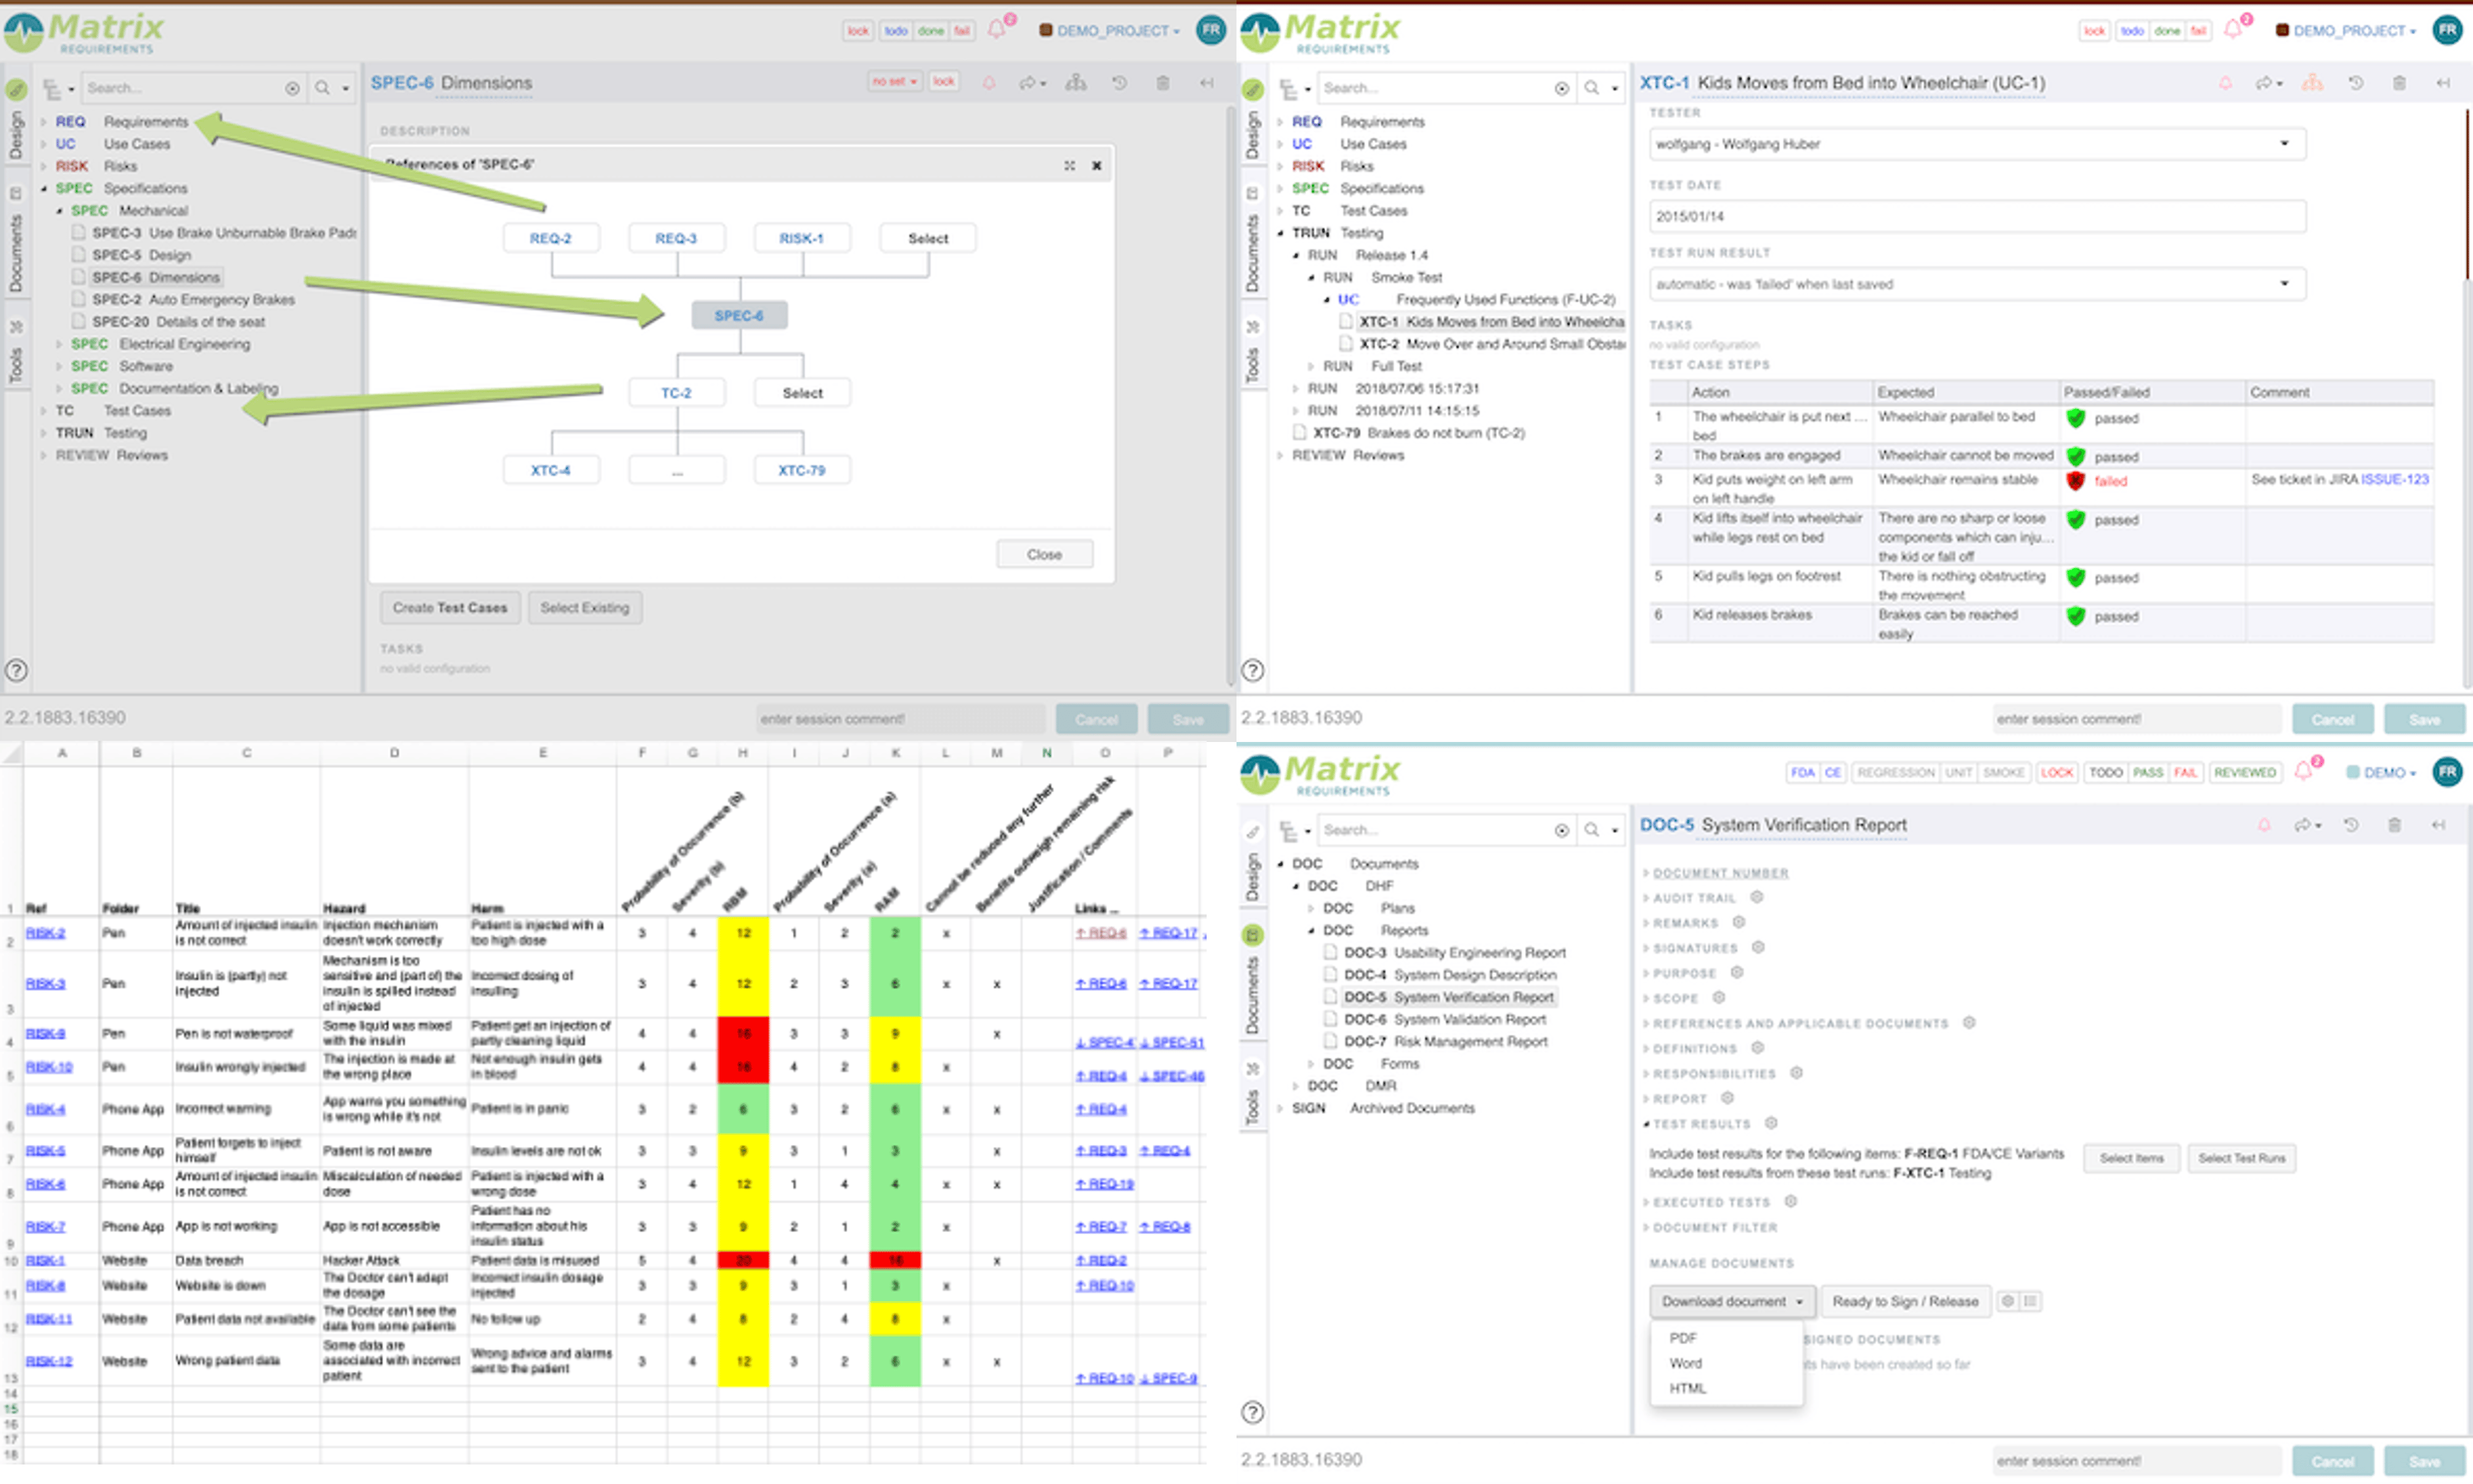Click the red RBM cell for RISK-9

(743, 1033)
